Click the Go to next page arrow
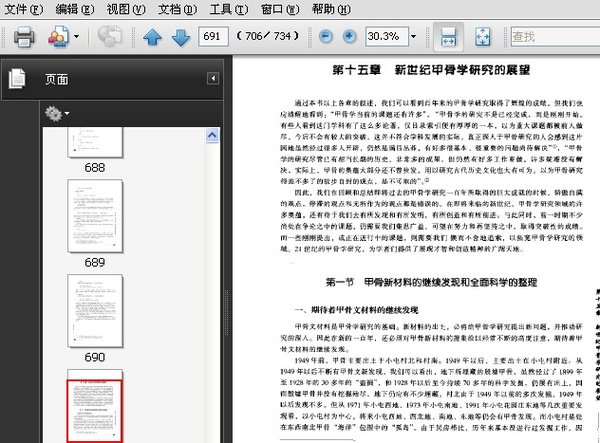 coord(180,37)
